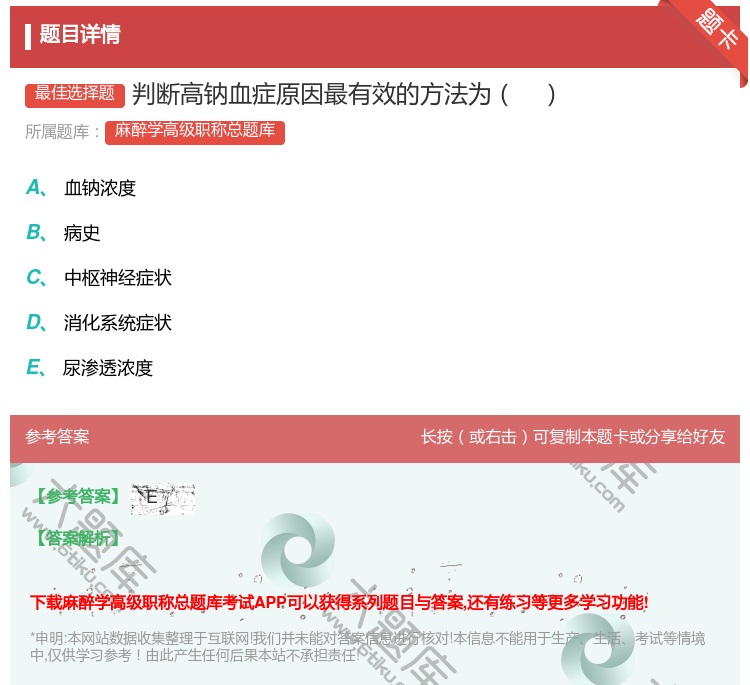Select option C 中枢神经症状
The height and width of the screenshot is (685, 750).
[99, 278]
